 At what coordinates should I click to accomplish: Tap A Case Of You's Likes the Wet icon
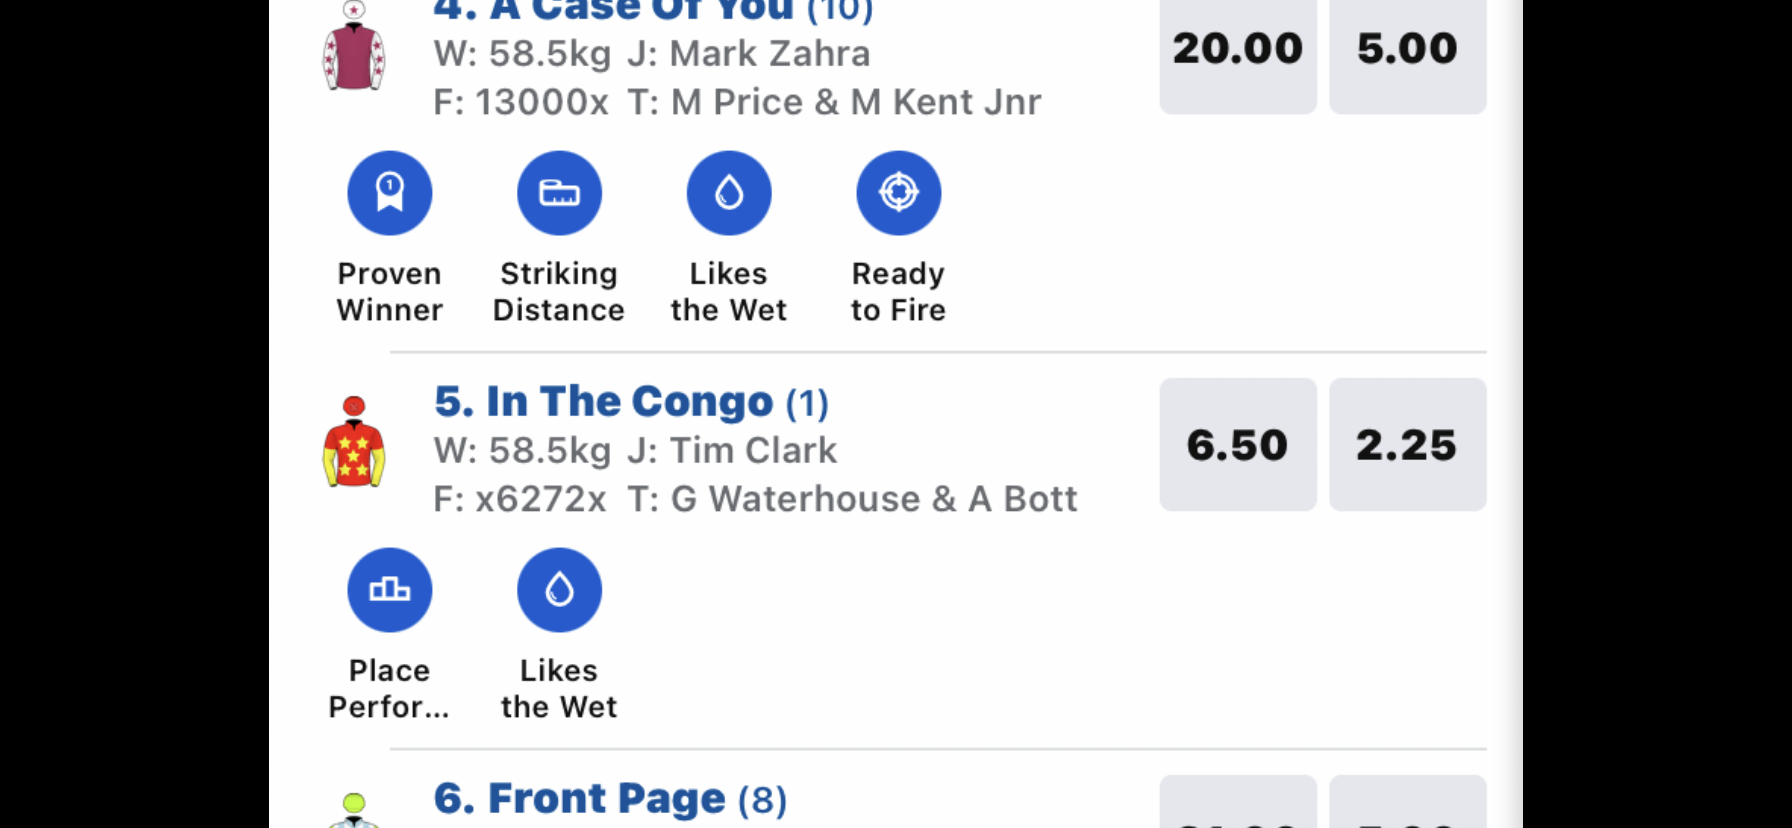tap(729, 193)
